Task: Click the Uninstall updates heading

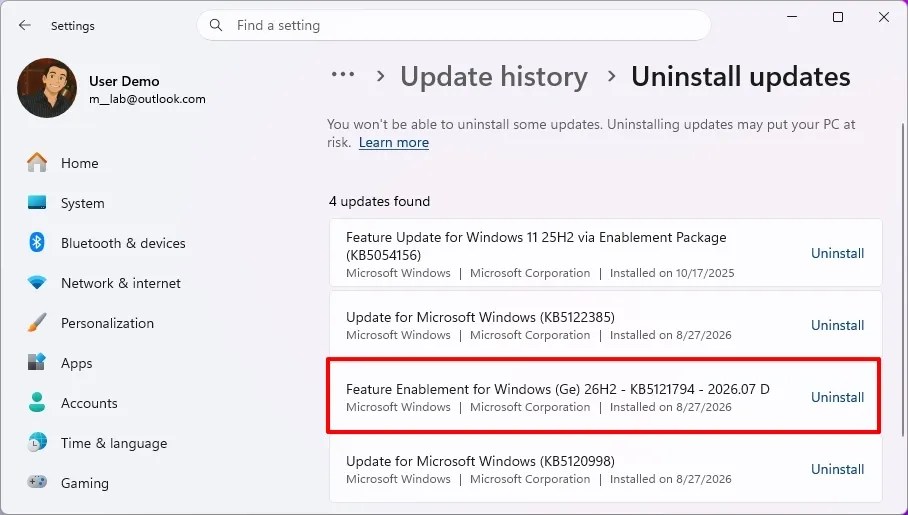Action: (741, 76)
